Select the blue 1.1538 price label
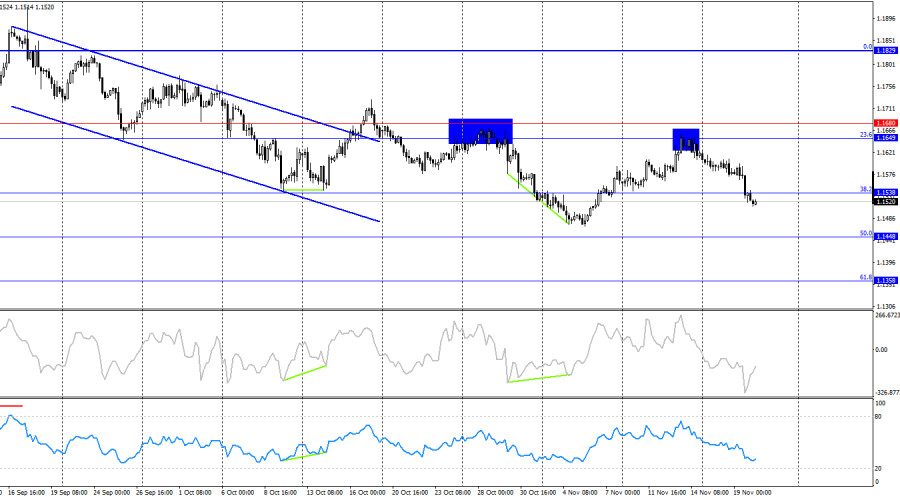900x500 pixels. (x=886, y=193)
